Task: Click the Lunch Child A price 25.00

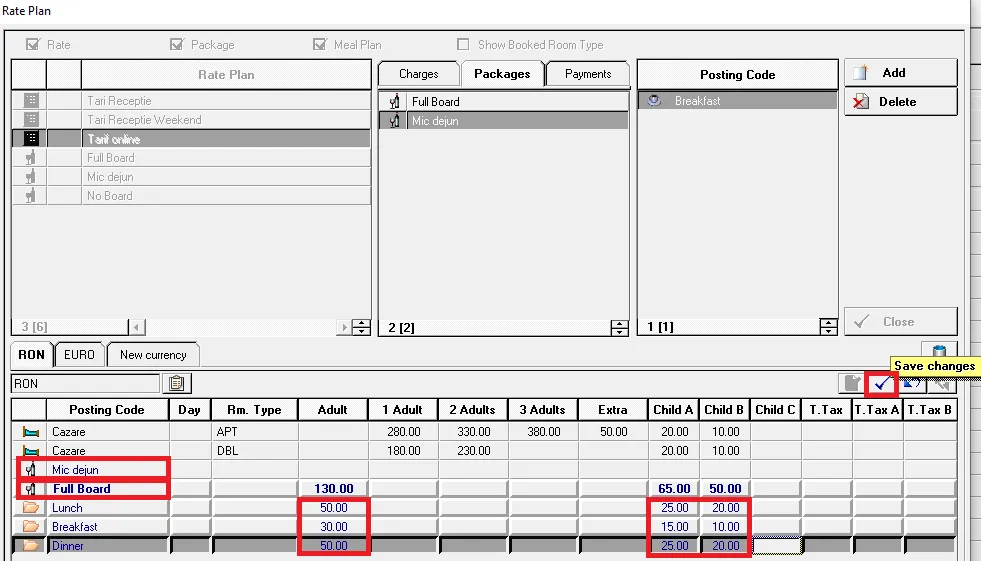Action: 673,507
